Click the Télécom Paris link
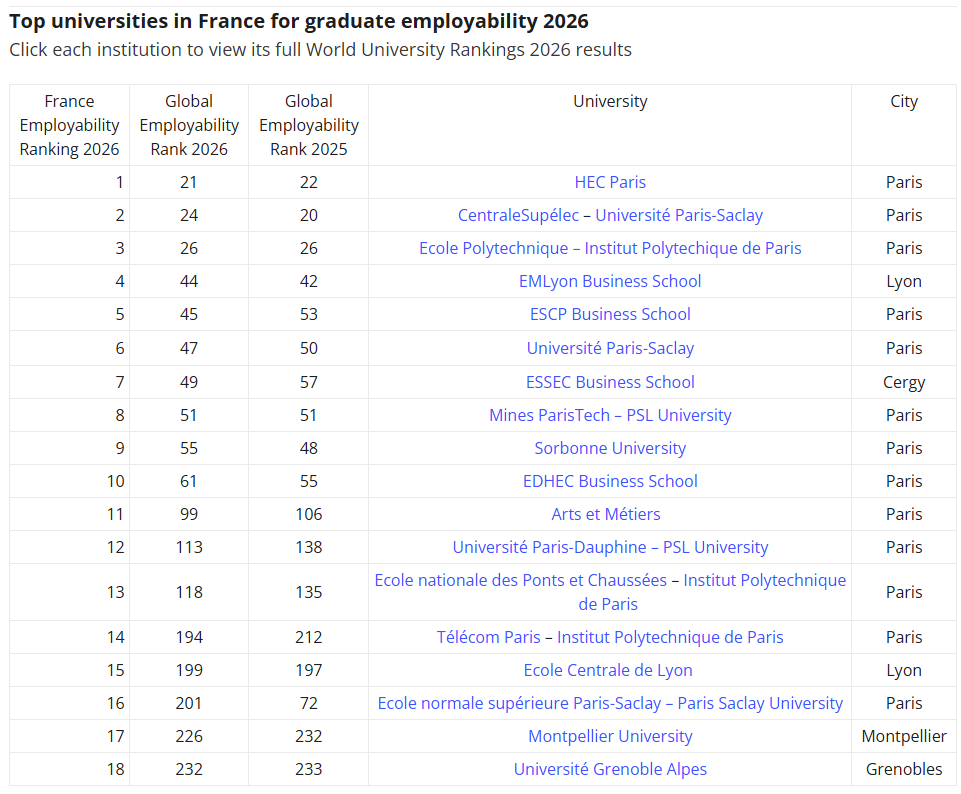The height and width of the screenshot is (794, 961). 488,637
